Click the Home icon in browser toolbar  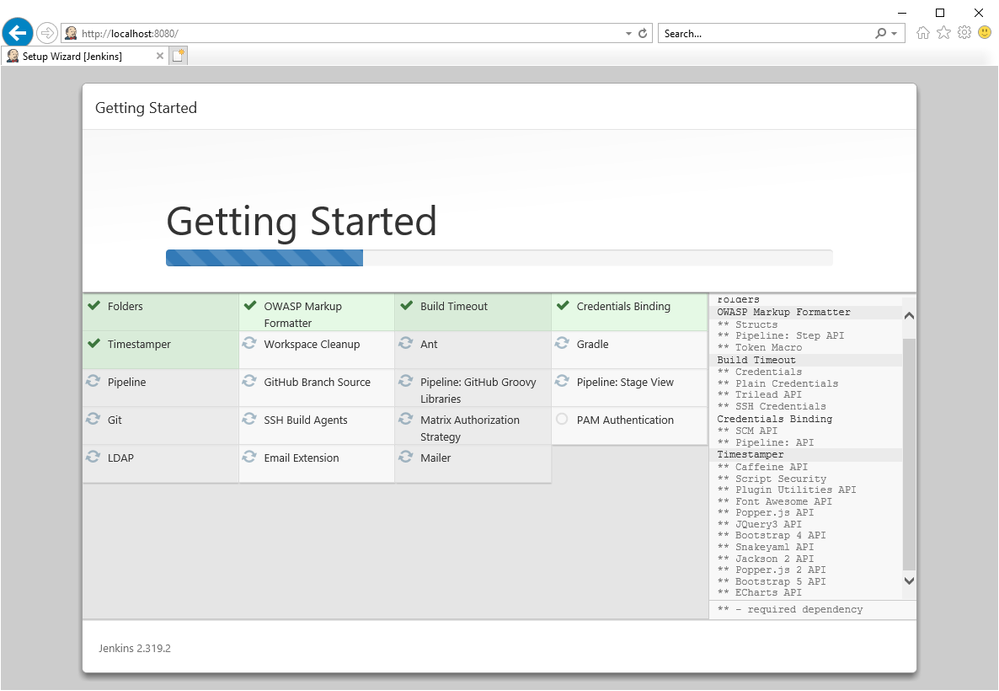[x=923, y=33]
